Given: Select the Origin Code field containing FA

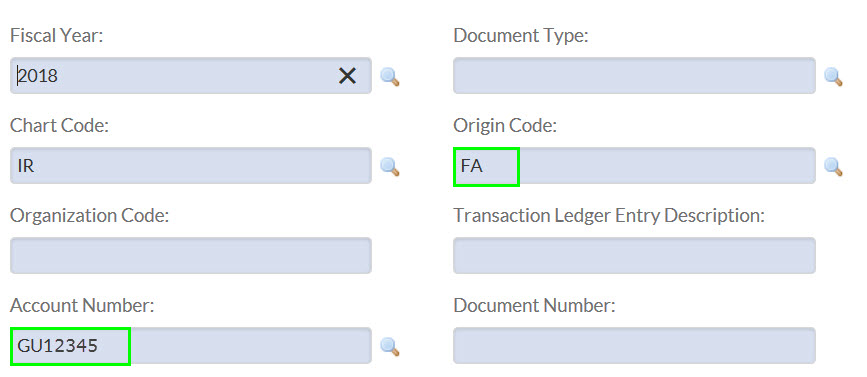Looking at the screenshot, I should pyautogui.click(x=634, y=165).
